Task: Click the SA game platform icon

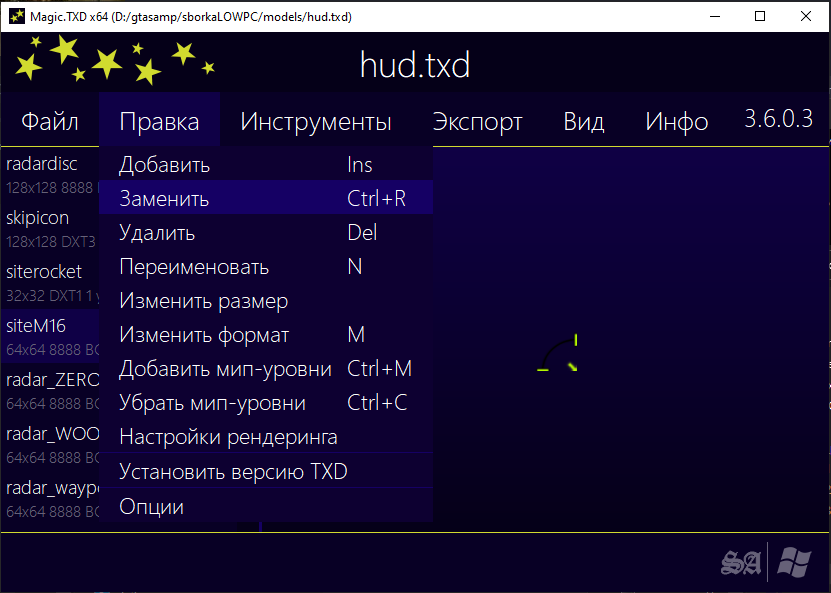Action: (x=741, y=563)
